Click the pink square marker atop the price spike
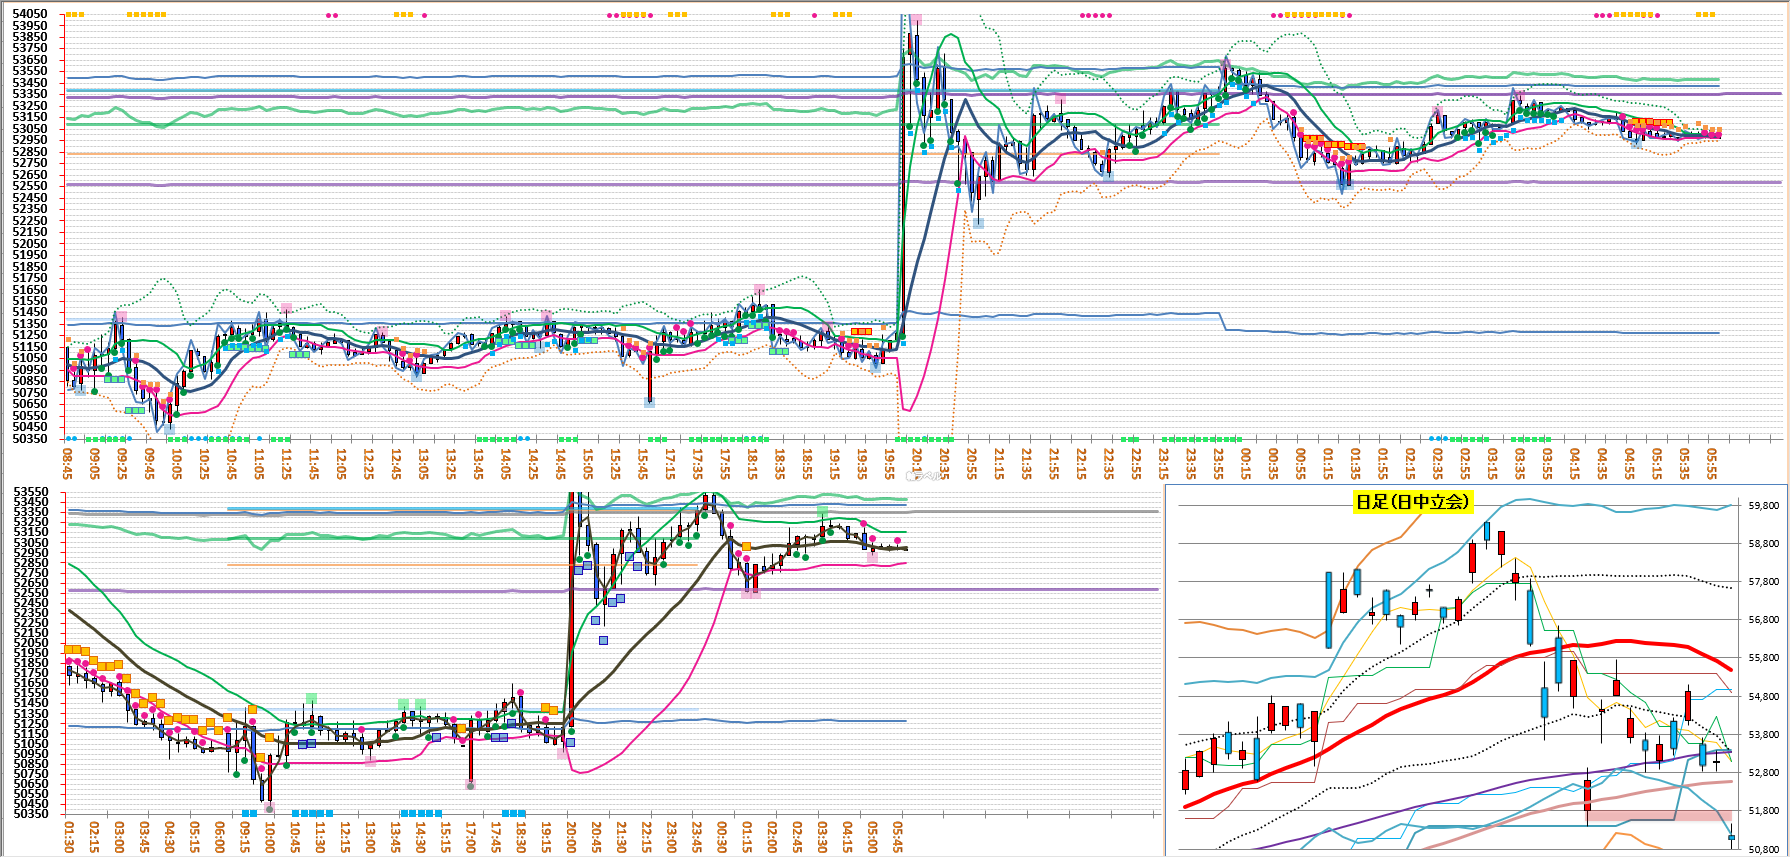Screen dimensions: 1791x858 [915, 21]
